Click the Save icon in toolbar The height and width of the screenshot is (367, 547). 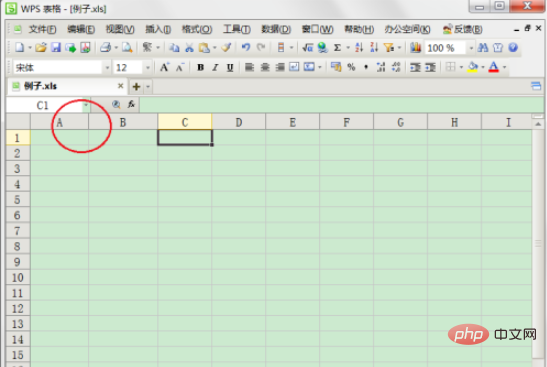click(56, 47)
